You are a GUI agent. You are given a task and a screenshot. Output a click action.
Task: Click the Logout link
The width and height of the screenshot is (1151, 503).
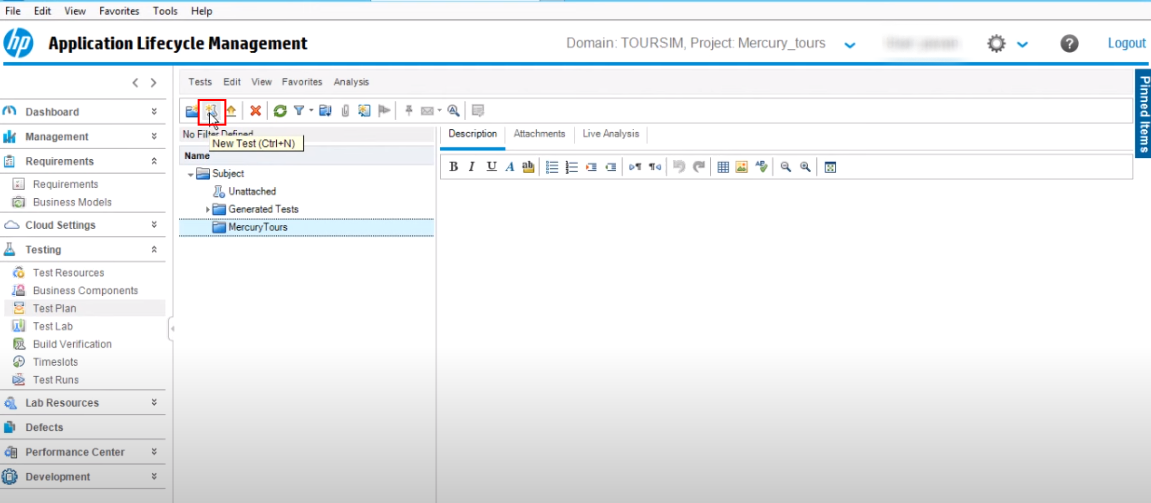pos(1126,44)
